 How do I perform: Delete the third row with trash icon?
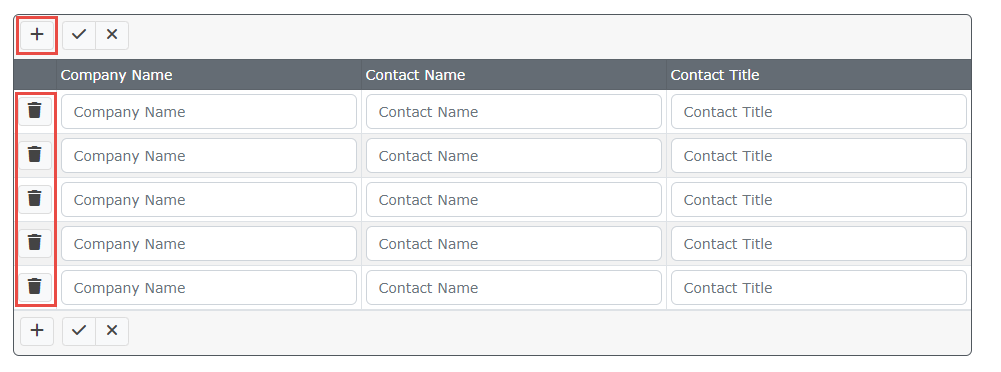click(35, 199)
